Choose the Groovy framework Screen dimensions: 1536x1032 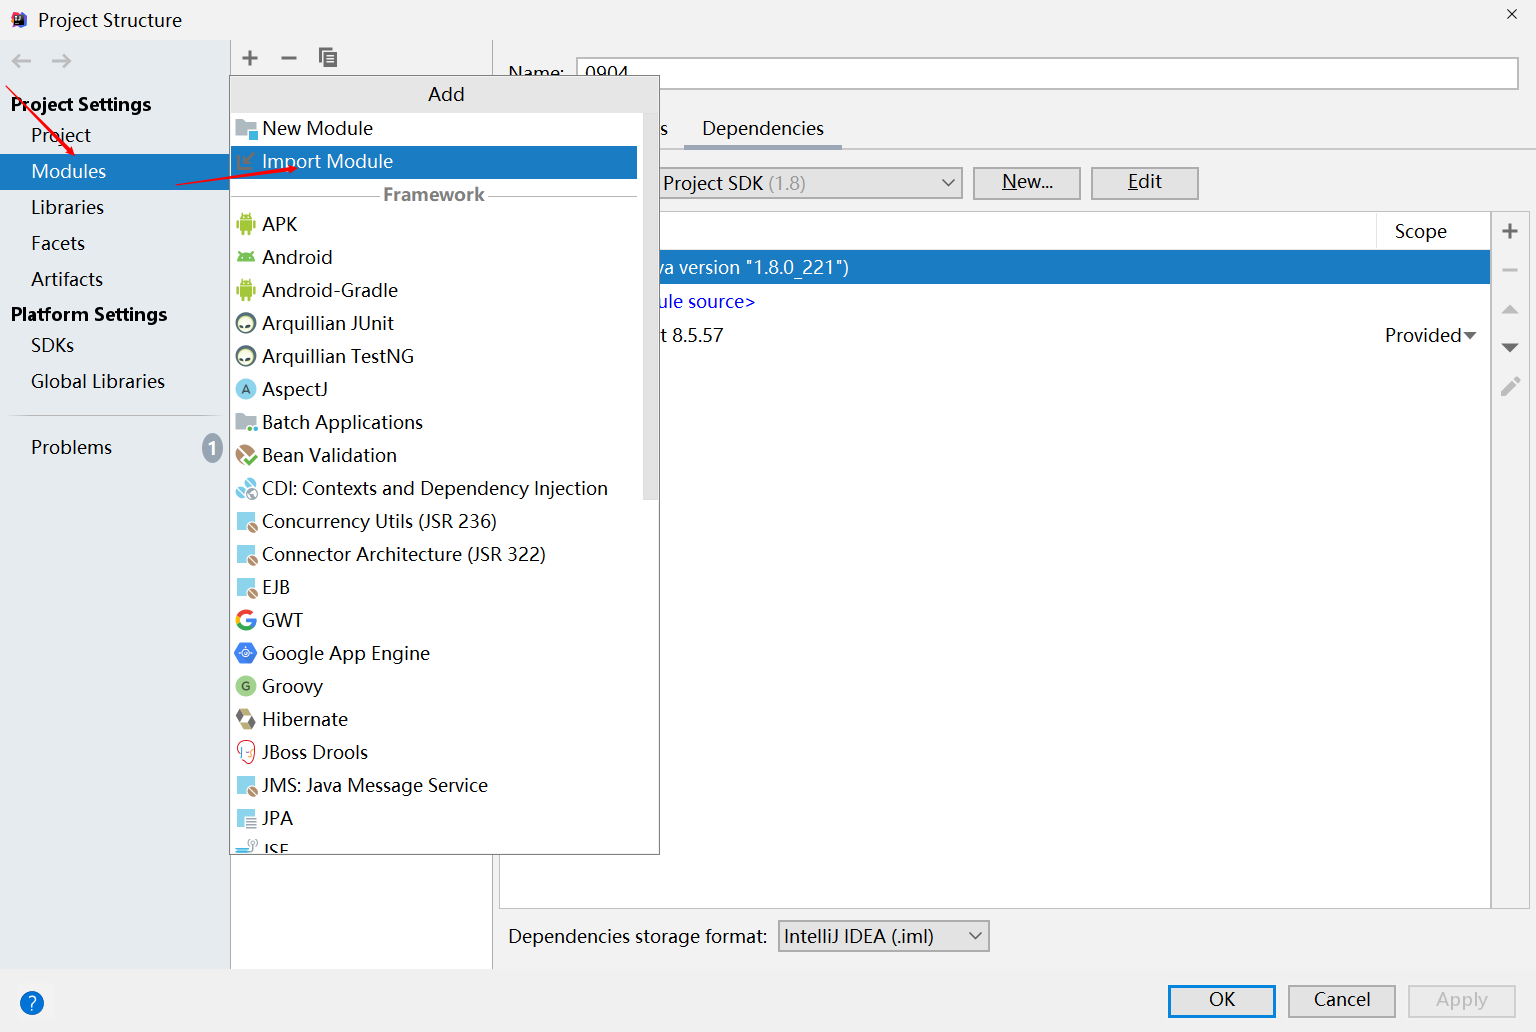434,686
